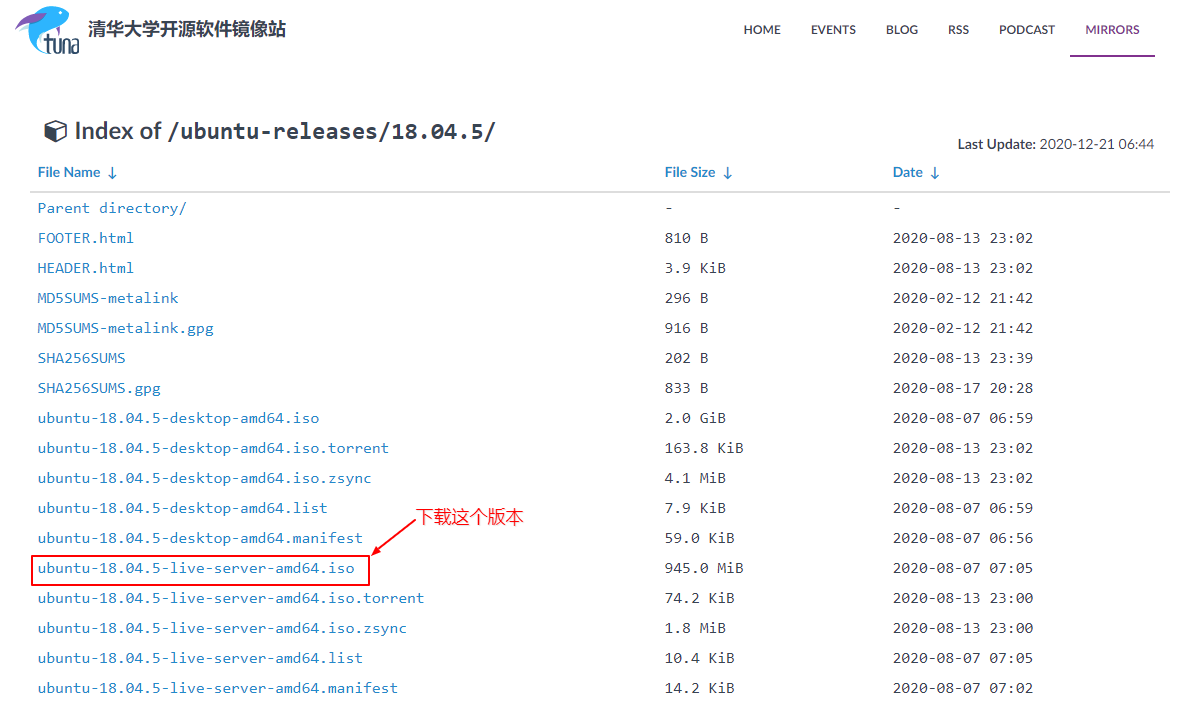
Task: Click the package box icon beside Index of
Action: click(55, 132)
